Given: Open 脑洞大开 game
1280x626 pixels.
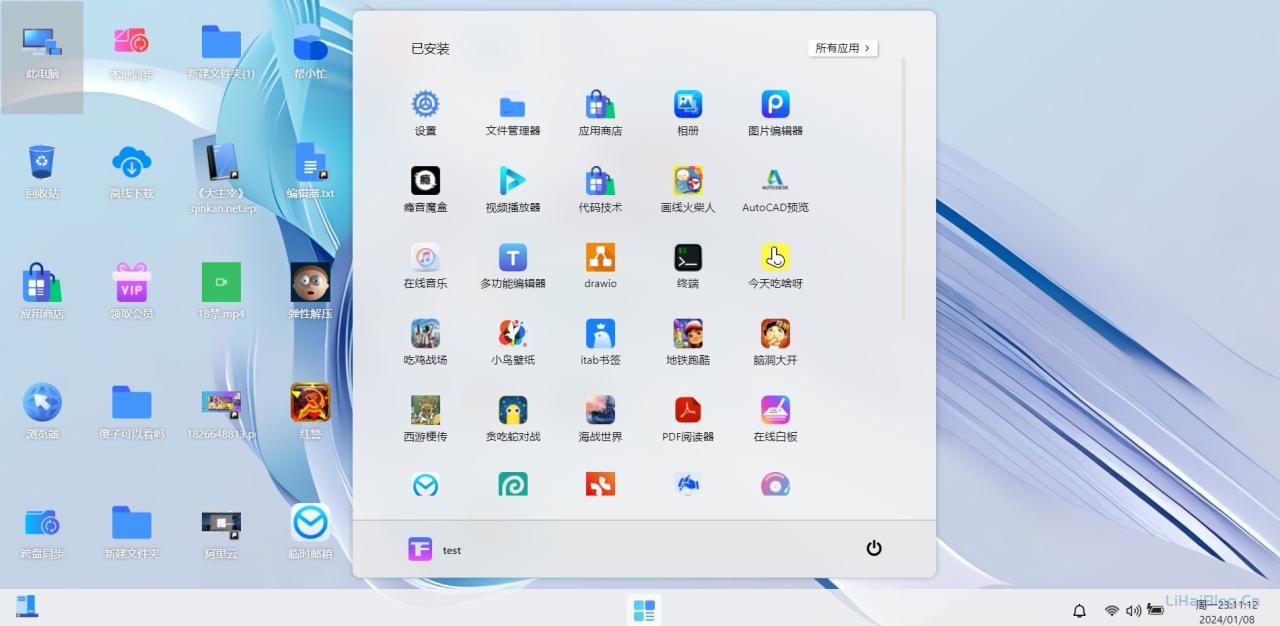Looking at the screenshot, I should tap(775, 343).
